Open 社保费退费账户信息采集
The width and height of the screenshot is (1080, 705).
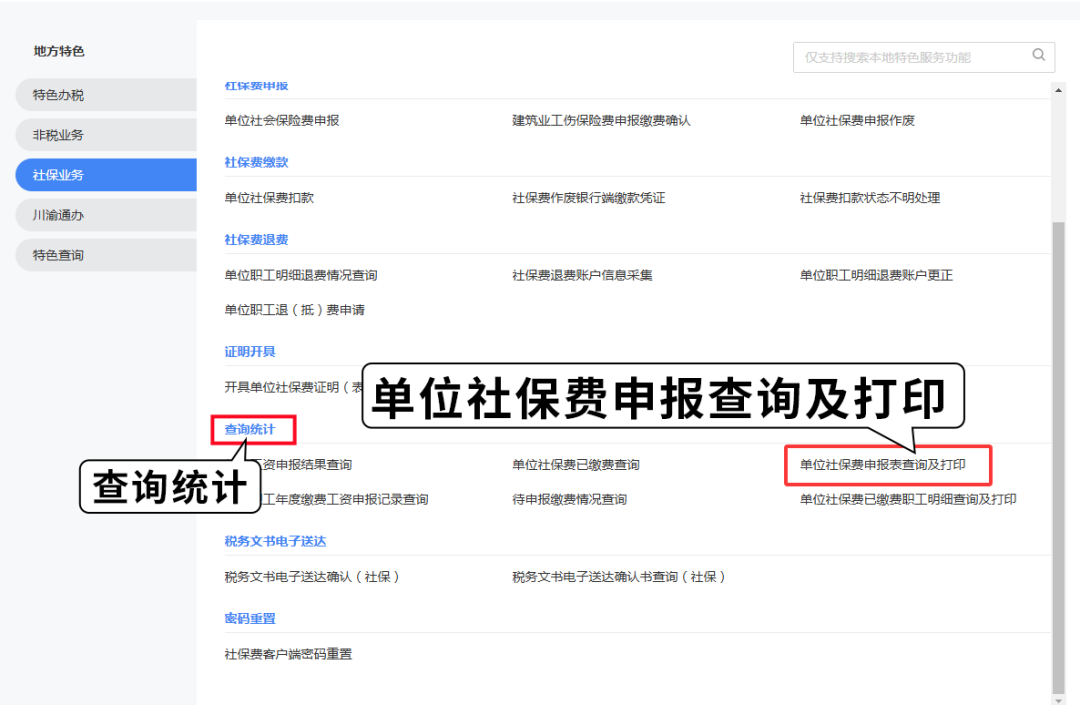[582, 275]
